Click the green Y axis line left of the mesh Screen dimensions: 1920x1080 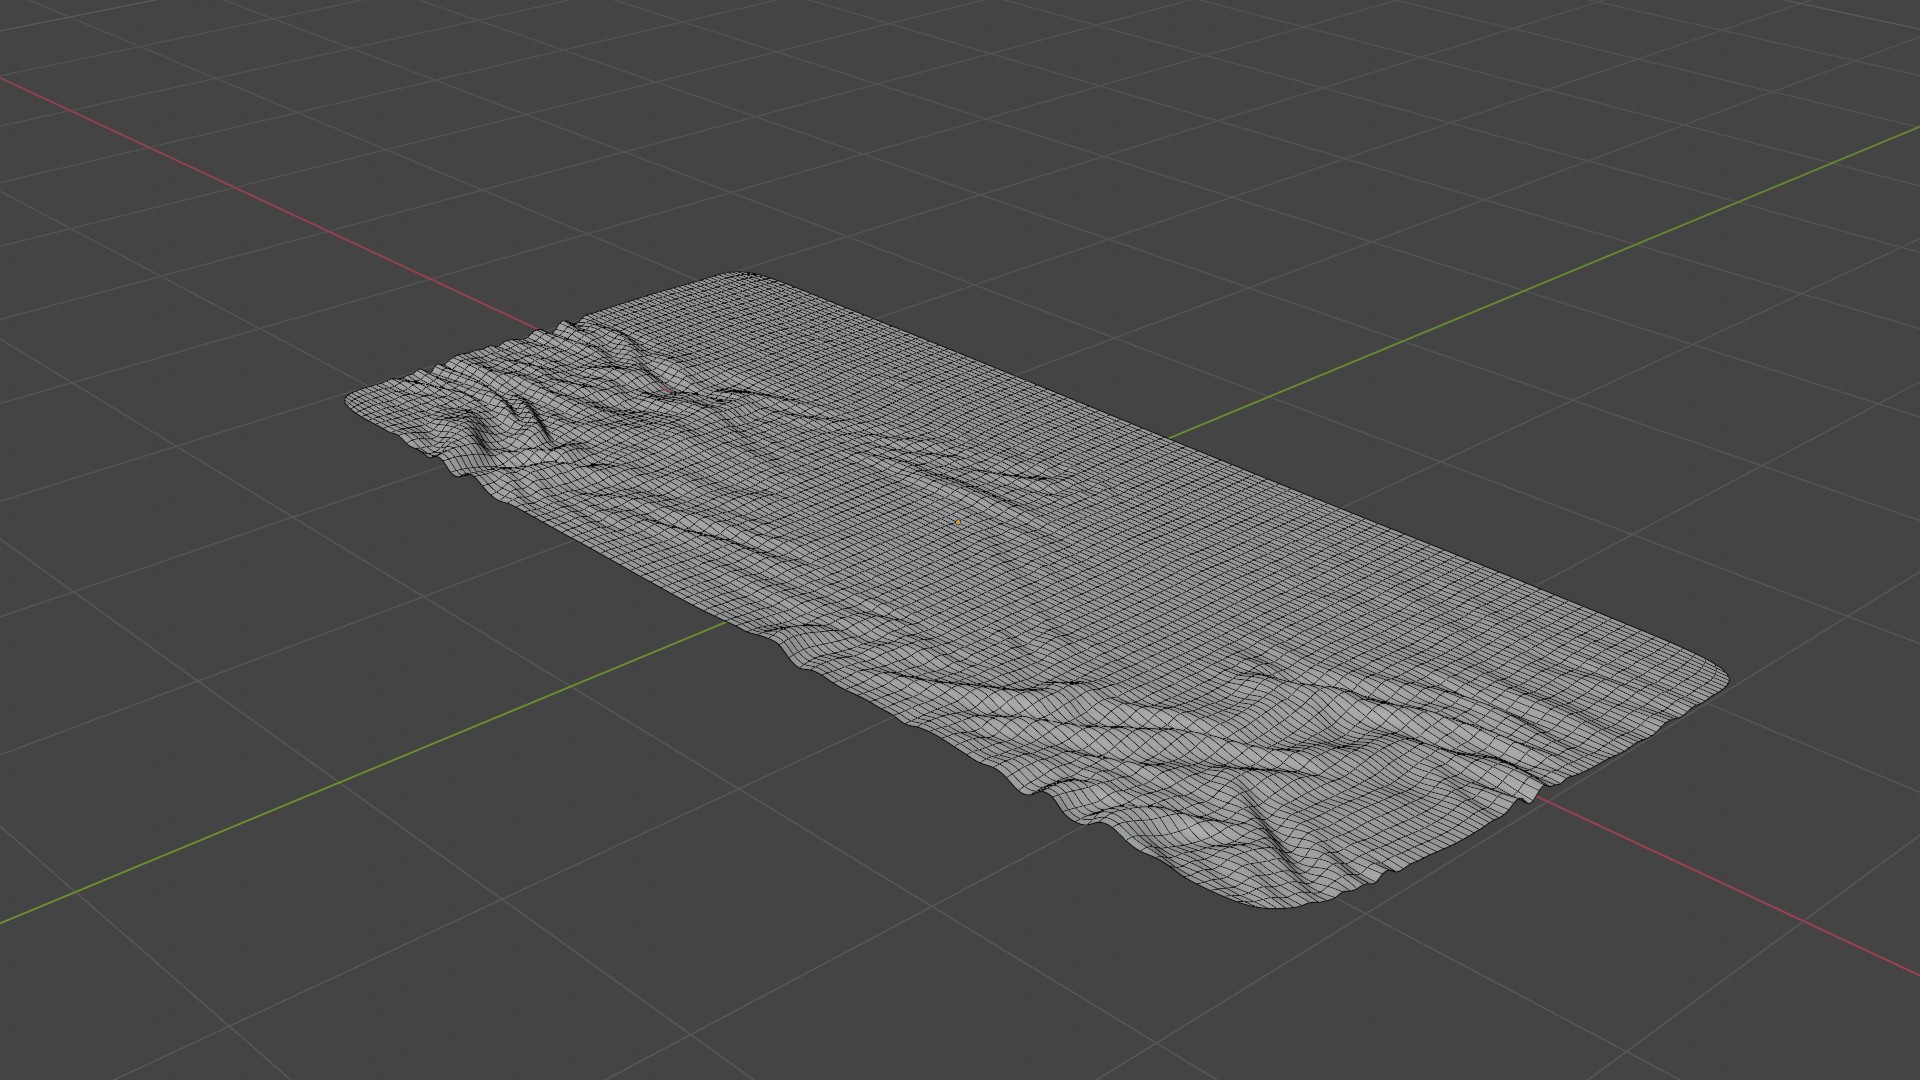pos(400,760)
